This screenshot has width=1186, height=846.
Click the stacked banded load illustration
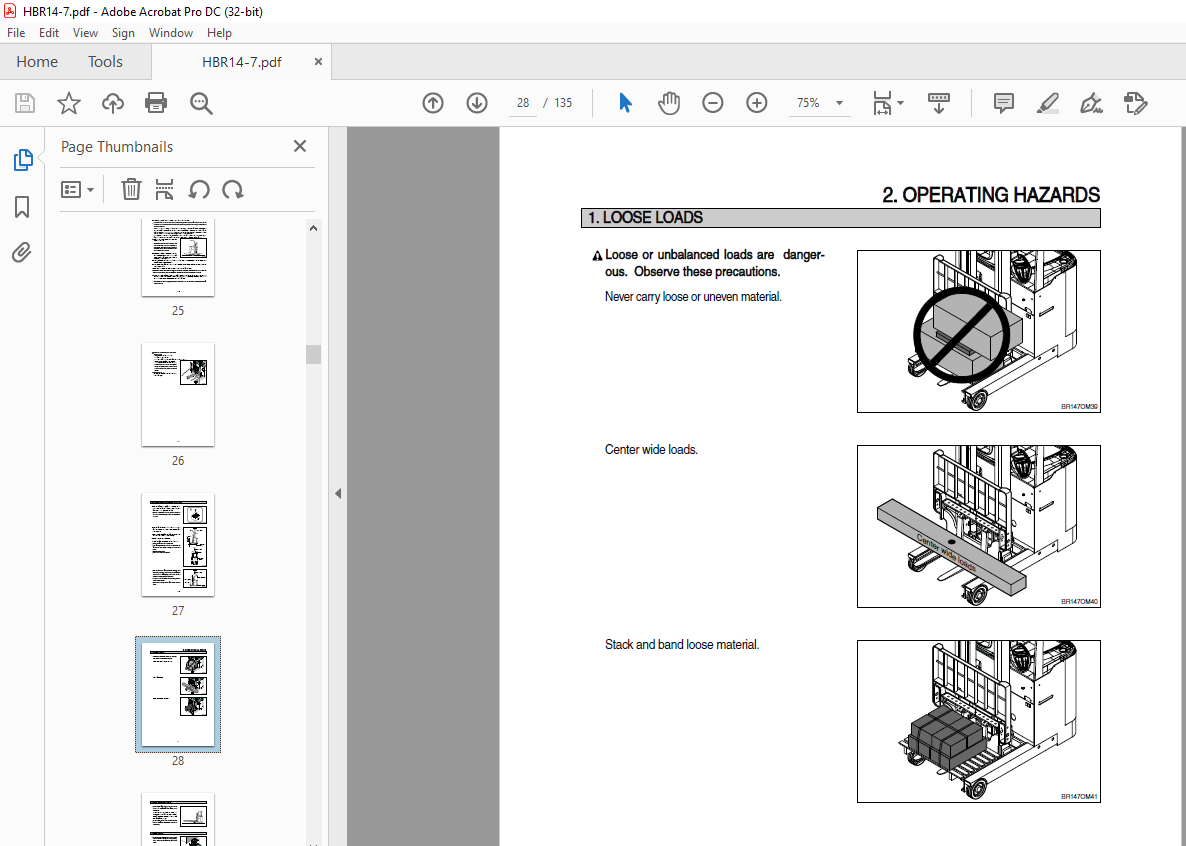coord(979,721)
